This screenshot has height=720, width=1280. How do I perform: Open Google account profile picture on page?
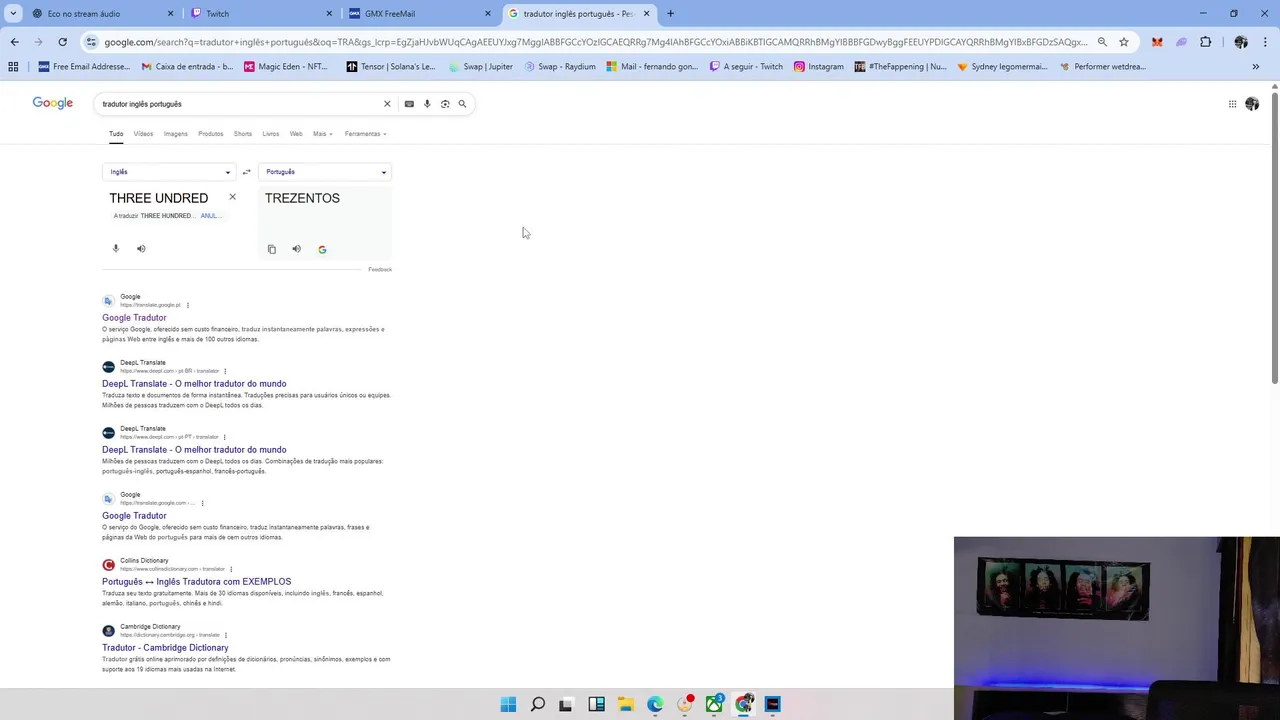[1252, 104]
